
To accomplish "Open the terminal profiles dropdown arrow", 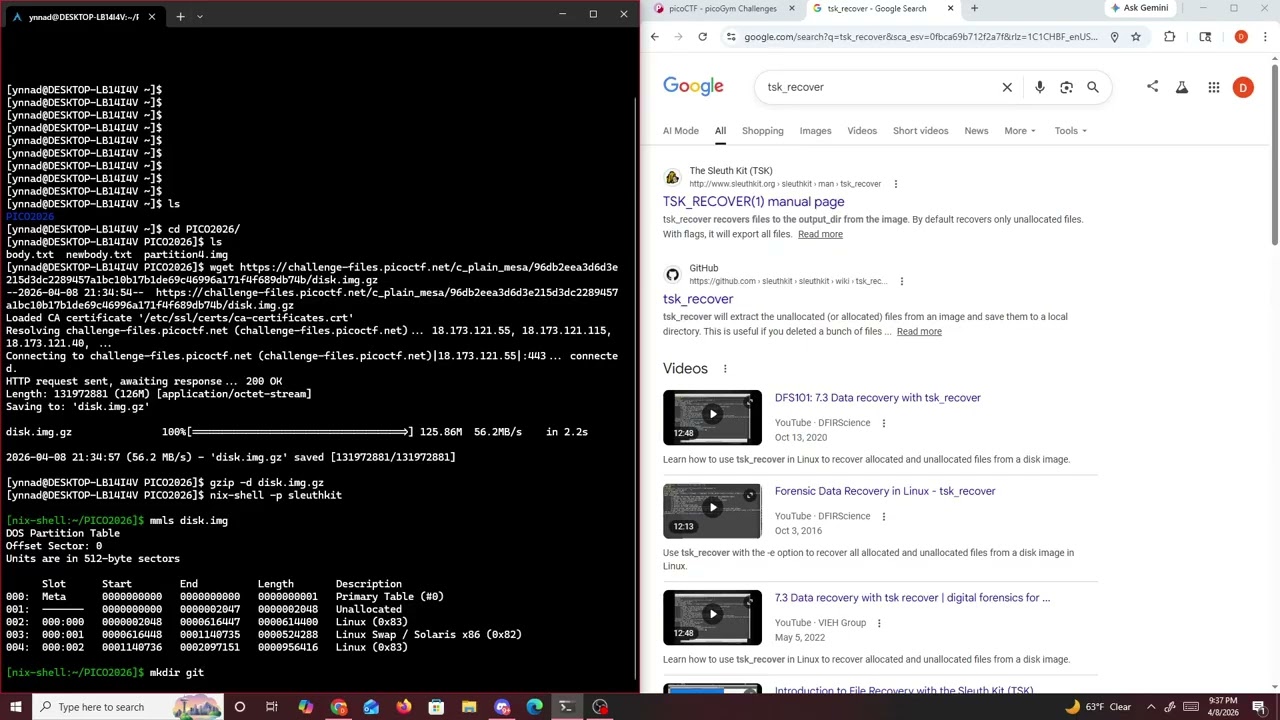I will click(200, 16).
